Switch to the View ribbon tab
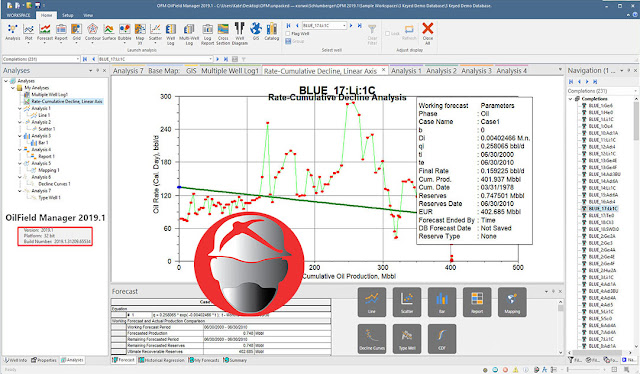The image size is (640, 374). point(88,15)
